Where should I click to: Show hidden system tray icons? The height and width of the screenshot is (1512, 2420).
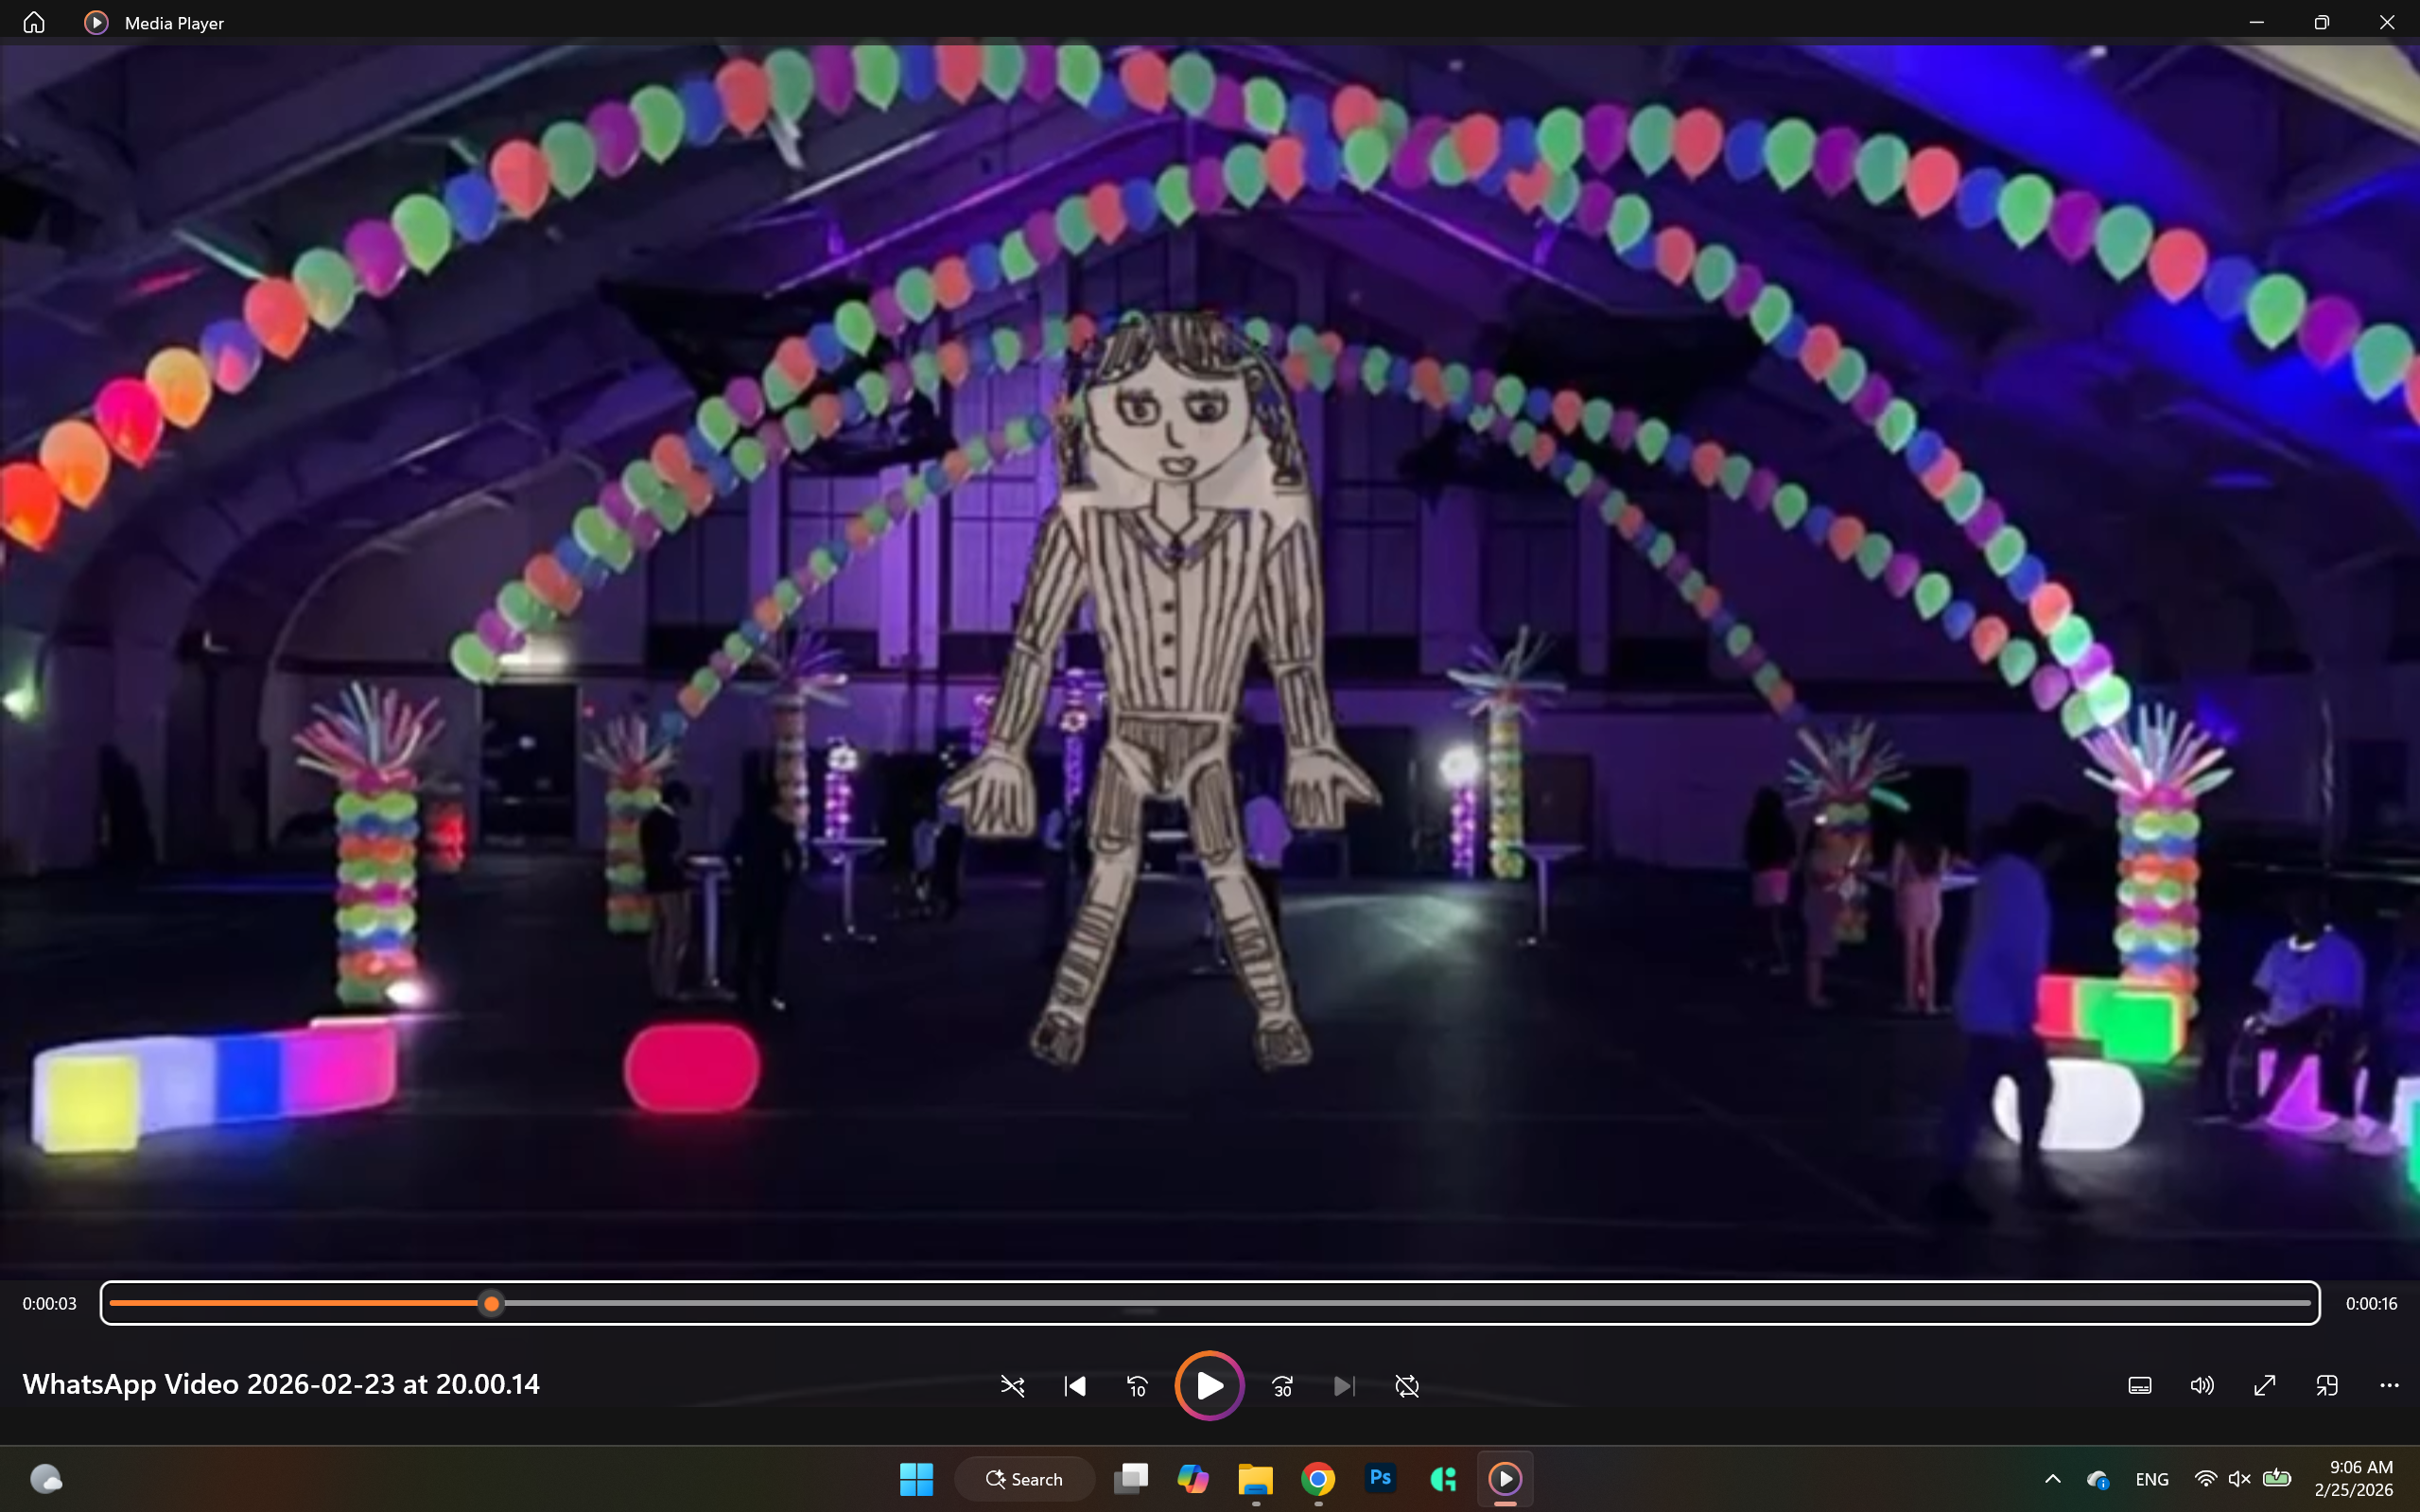[2052, 1479]
